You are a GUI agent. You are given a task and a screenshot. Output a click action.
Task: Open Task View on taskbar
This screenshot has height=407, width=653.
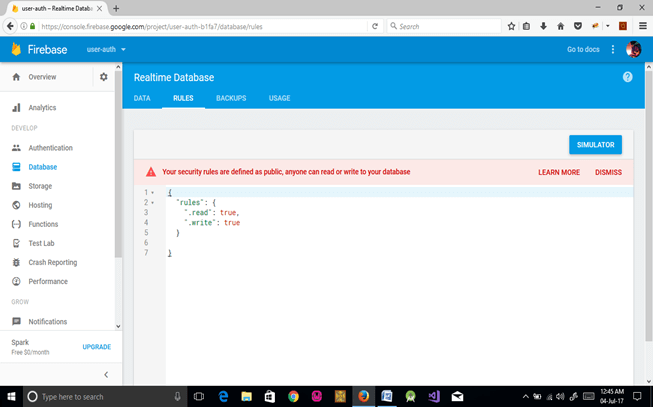coord(199,397)
